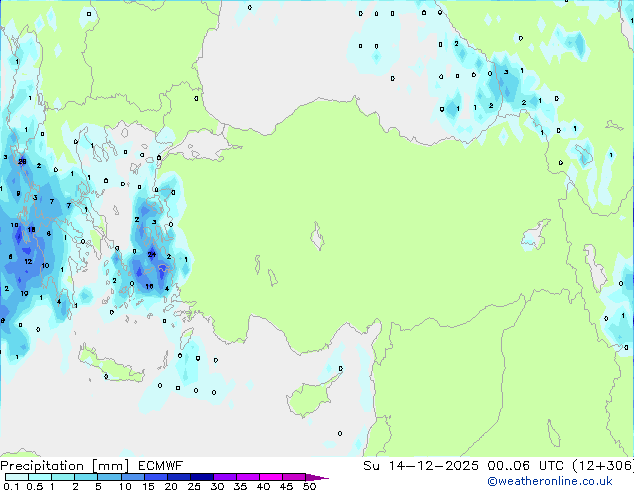Click the lightest 0.1–0.5 mm legend swatch
This screenshot has width=634, height=490.
[x=17, y=477]
